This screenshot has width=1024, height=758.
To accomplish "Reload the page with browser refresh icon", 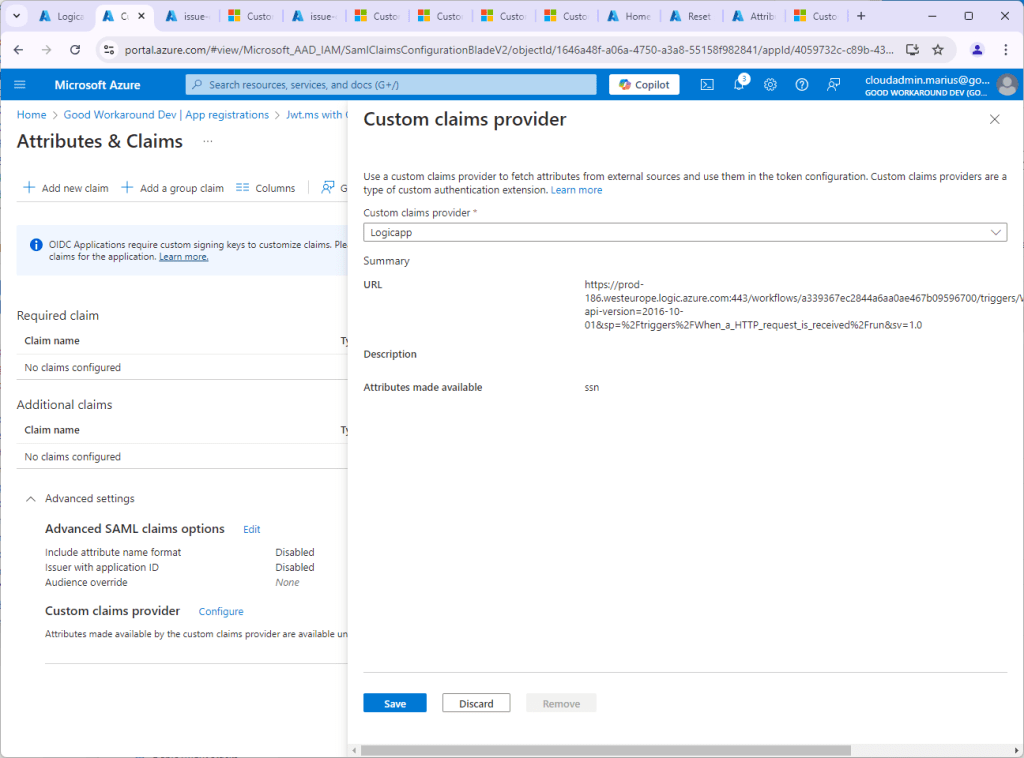I will point(75,49).
